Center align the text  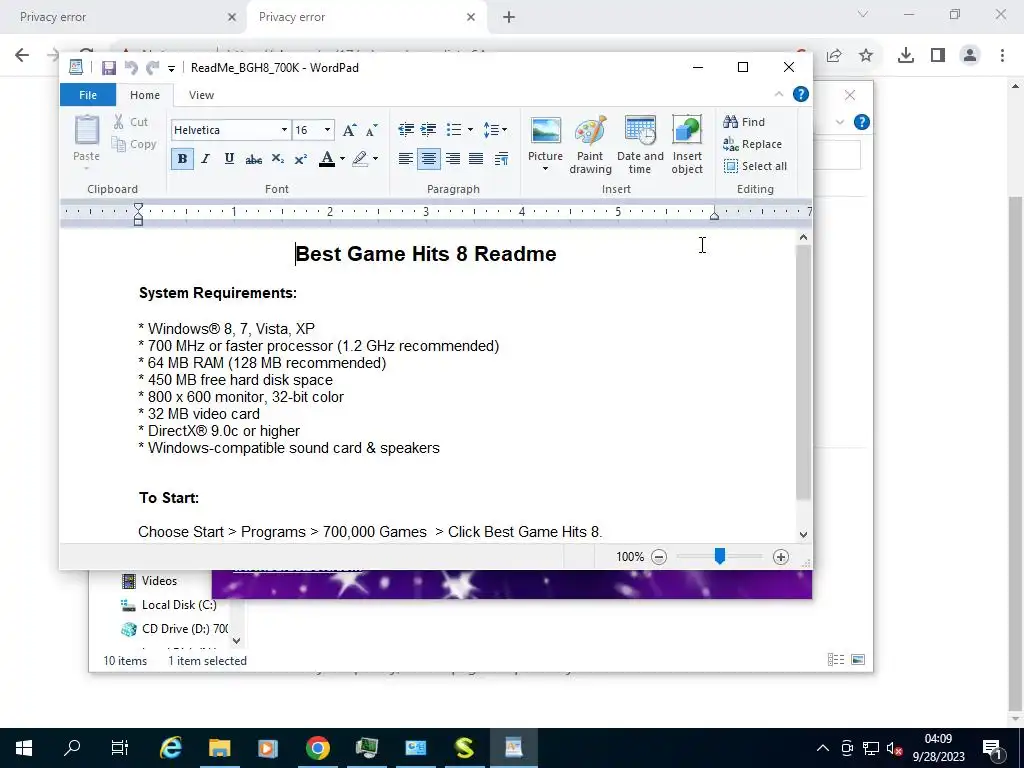tap(428, 159)
